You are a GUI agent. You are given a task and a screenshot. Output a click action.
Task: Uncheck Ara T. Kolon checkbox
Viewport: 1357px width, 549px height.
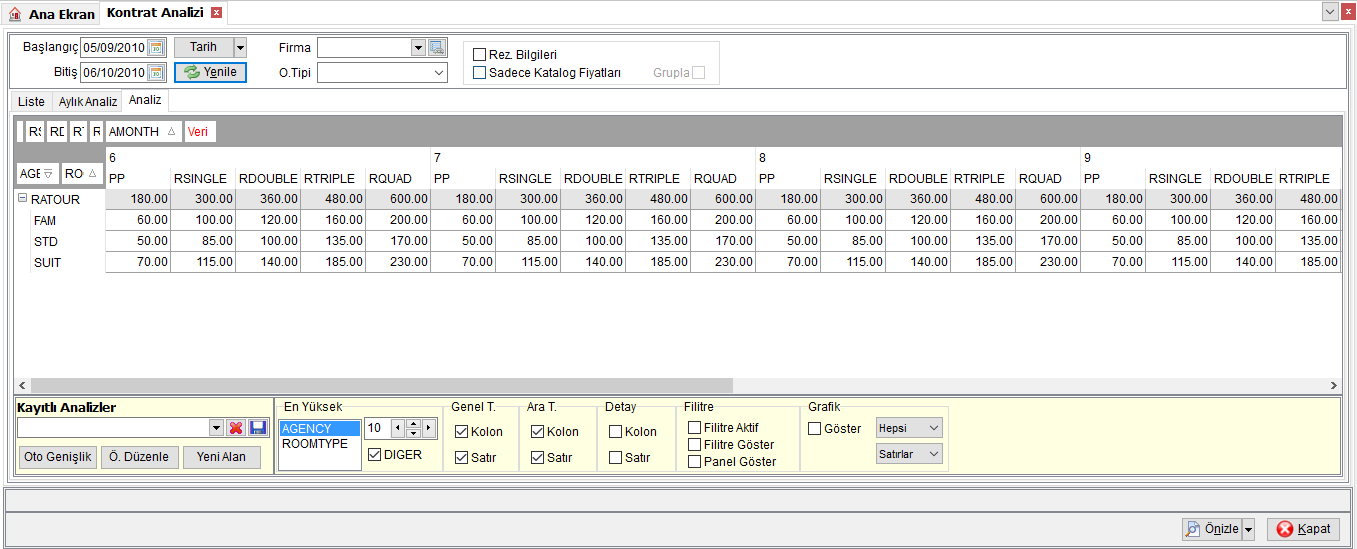[x=537, y=432]
